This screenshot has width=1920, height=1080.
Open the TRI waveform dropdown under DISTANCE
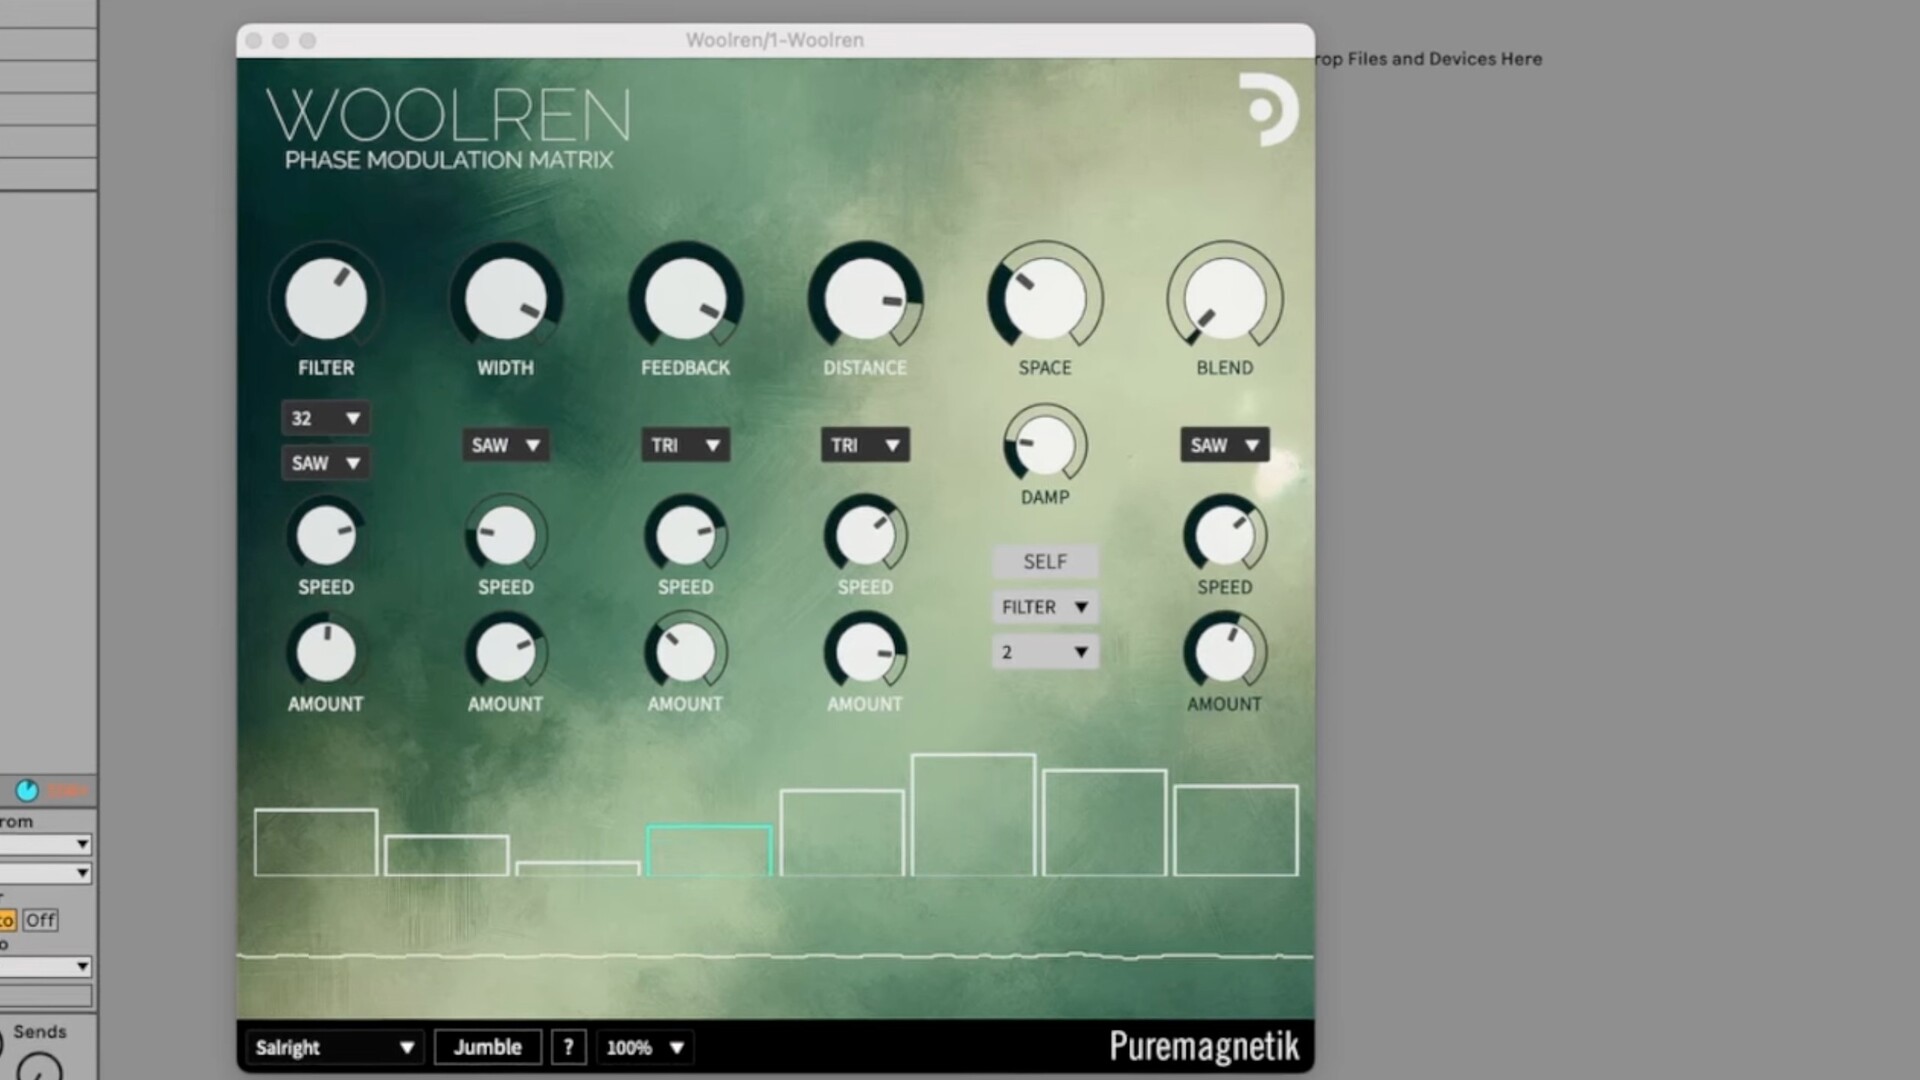click(865, 445)
